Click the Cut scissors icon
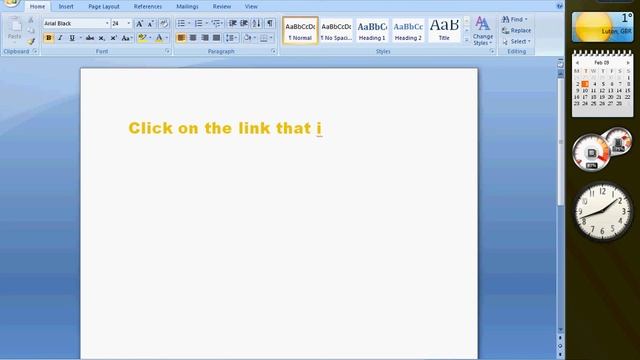This screenshot has height=360, width=640. click(31, 20)
